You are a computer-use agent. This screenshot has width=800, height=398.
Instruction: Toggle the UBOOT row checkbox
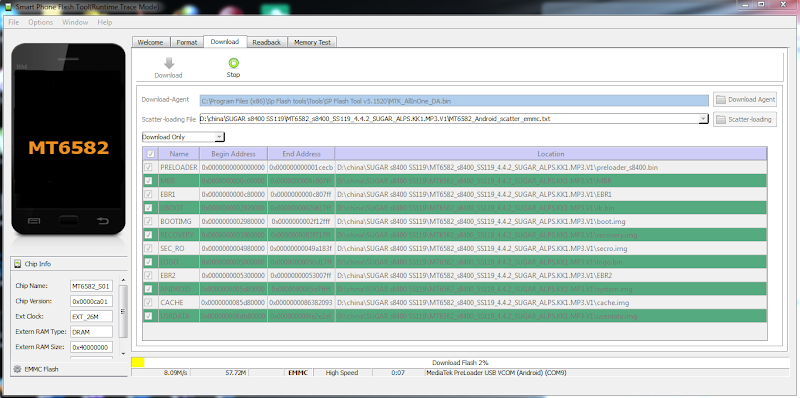click(148, 208)
